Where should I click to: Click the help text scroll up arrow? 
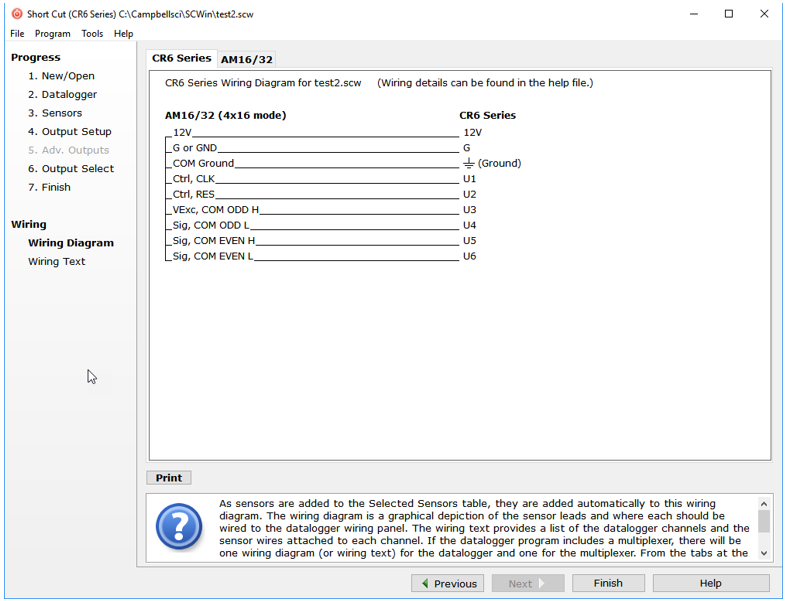(764, 504)
